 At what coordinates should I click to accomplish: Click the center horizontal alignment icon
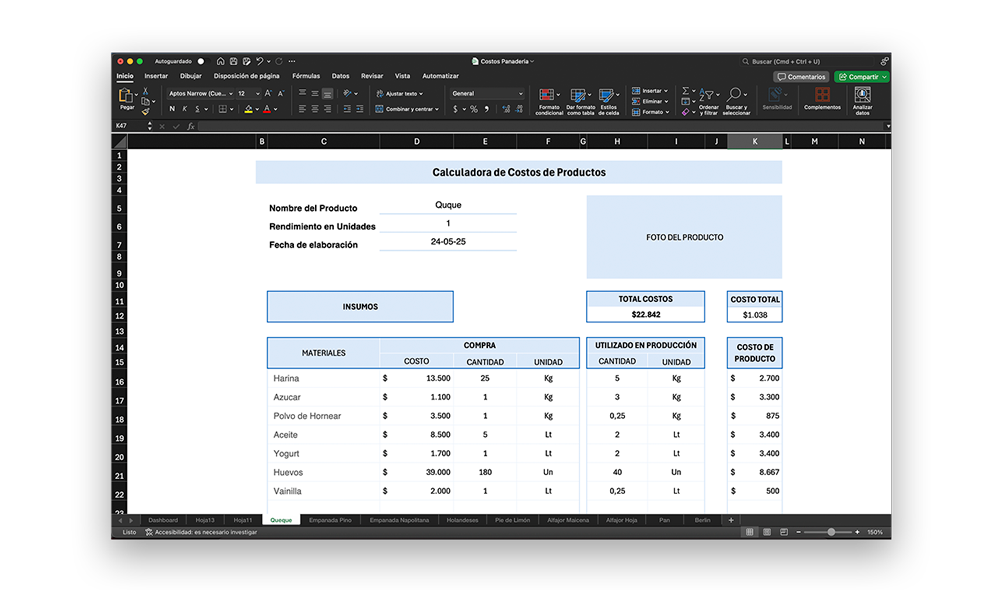[x=314, y=109]
